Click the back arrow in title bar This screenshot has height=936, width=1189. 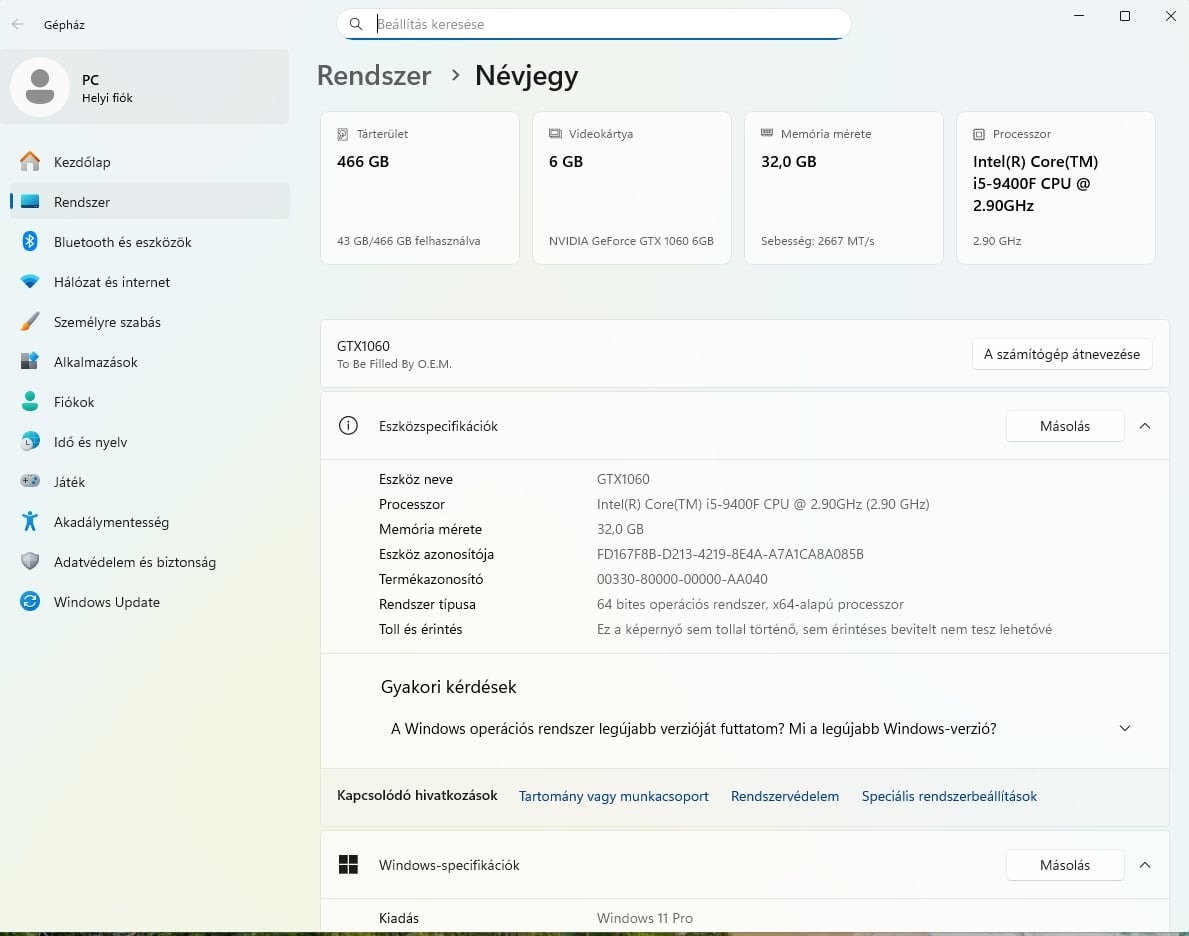point(18,25)
